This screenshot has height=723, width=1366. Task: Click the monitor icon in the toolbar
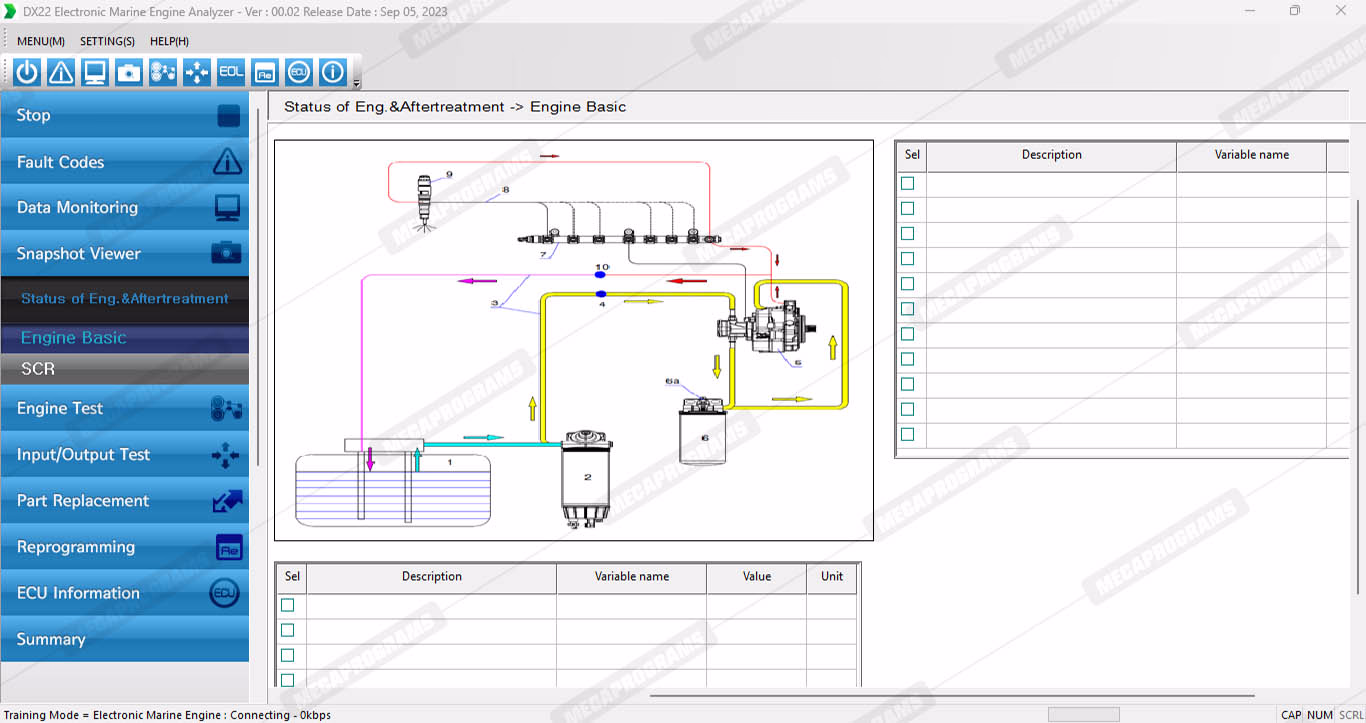pos(95,72)
